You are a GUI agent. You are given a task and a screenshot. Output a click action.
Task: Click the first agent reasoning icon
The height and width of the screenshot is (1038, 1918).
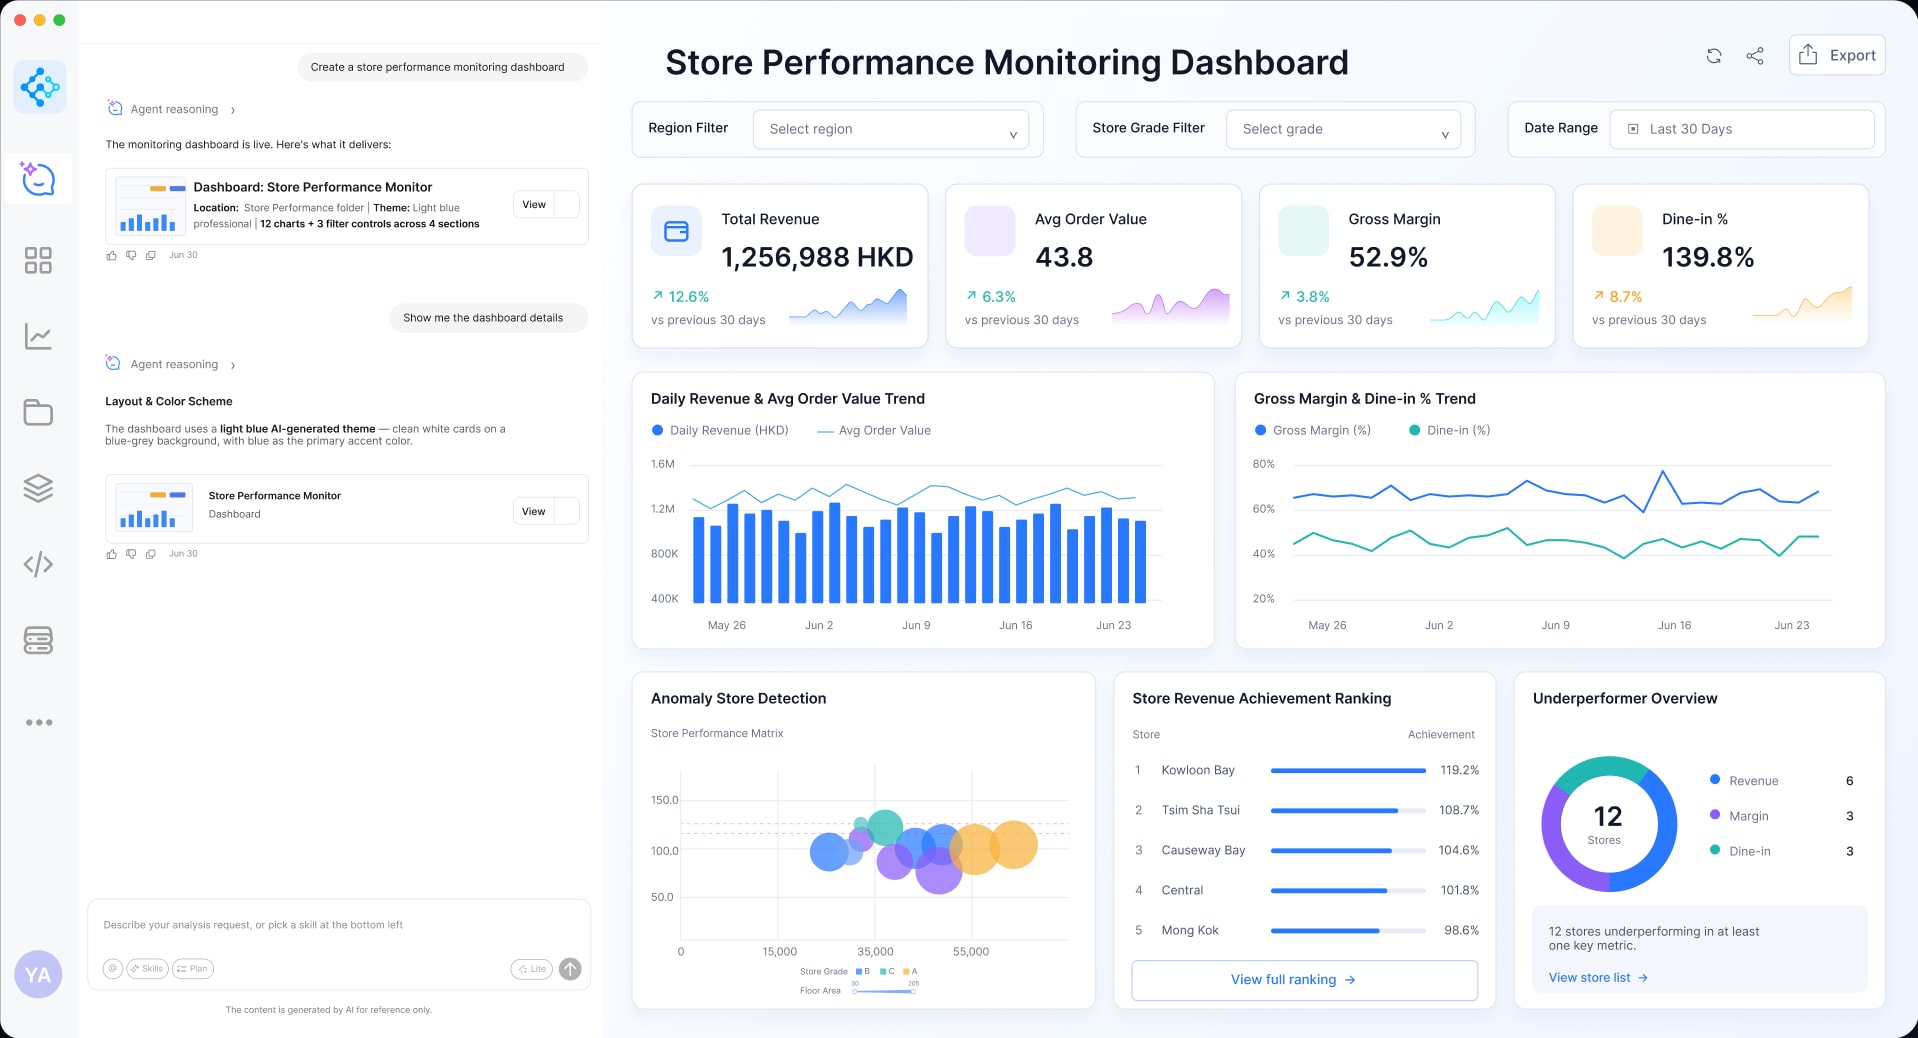tap(114, 108)
